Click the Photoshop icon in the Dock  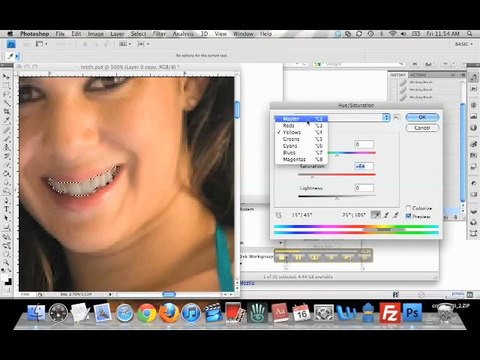point(412,313)
